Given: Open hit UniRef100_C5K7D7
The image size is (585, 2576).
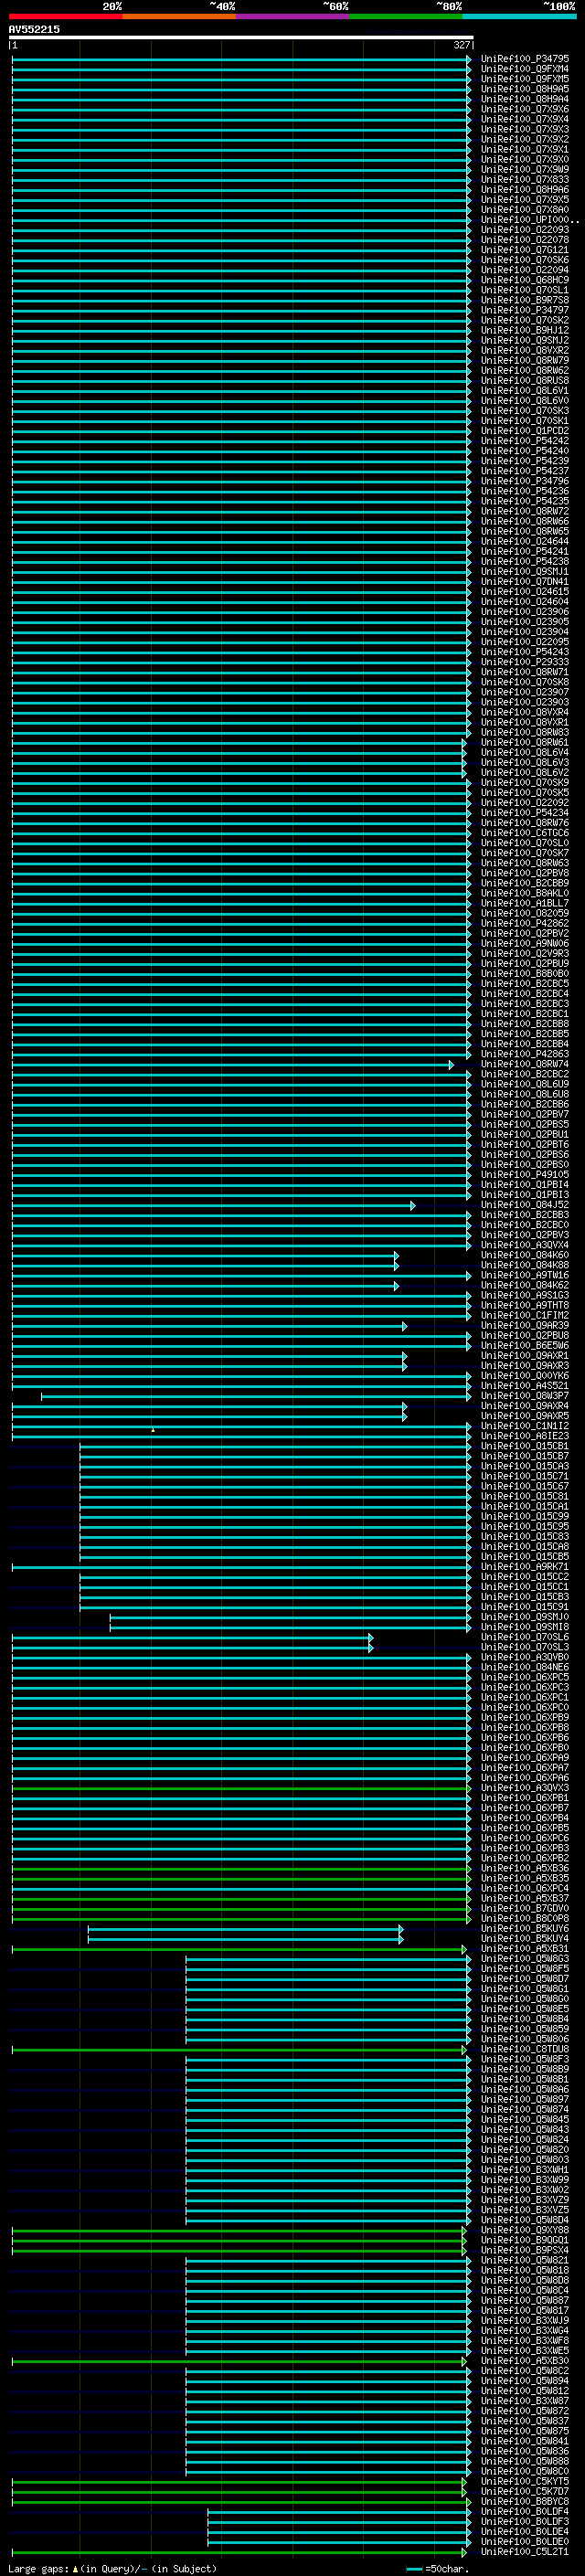Looking at the screenshot, I should 524,2491.
